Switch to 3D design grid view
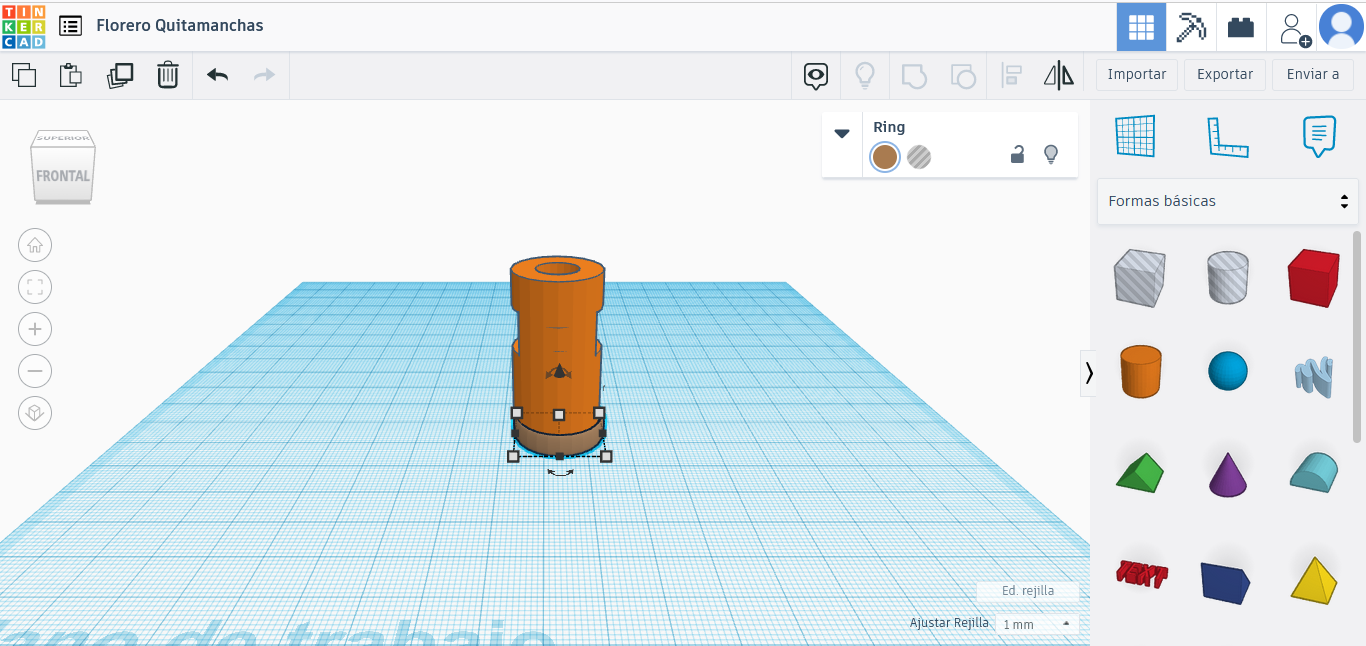Viewport: 1366px width, 646px height. click(x=1141, y=27)
